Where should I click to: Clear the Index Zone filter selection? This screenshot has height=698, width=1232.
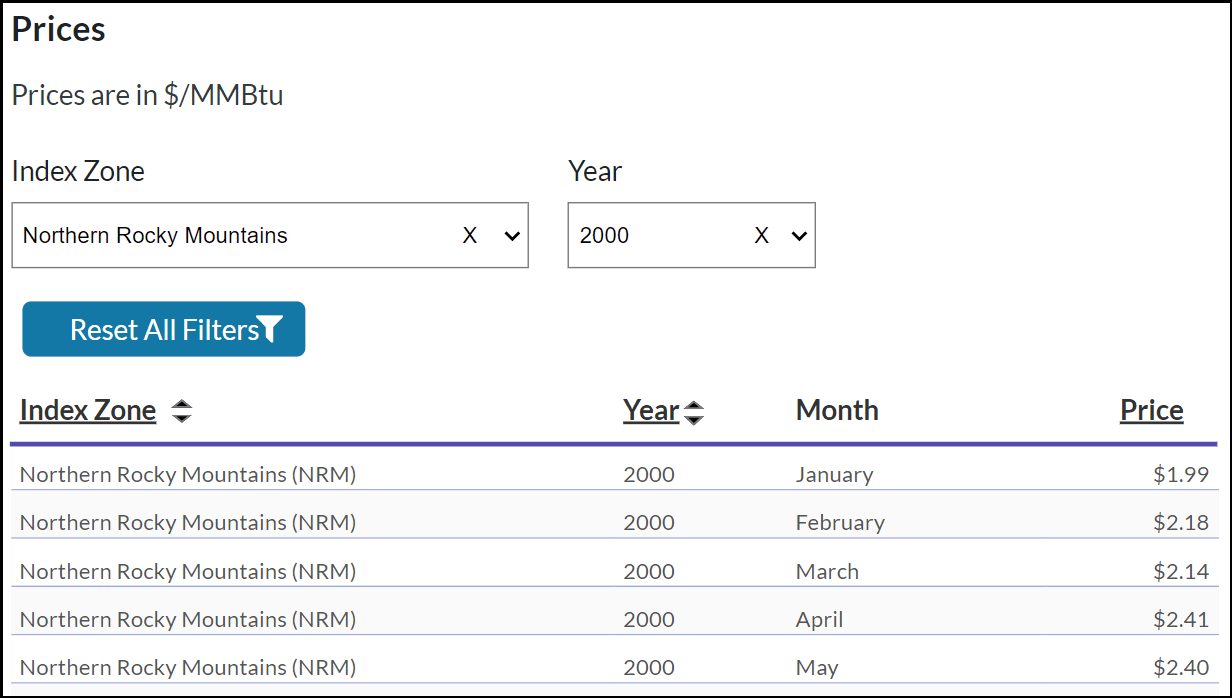pyautogui.click(x=470, y=236)
